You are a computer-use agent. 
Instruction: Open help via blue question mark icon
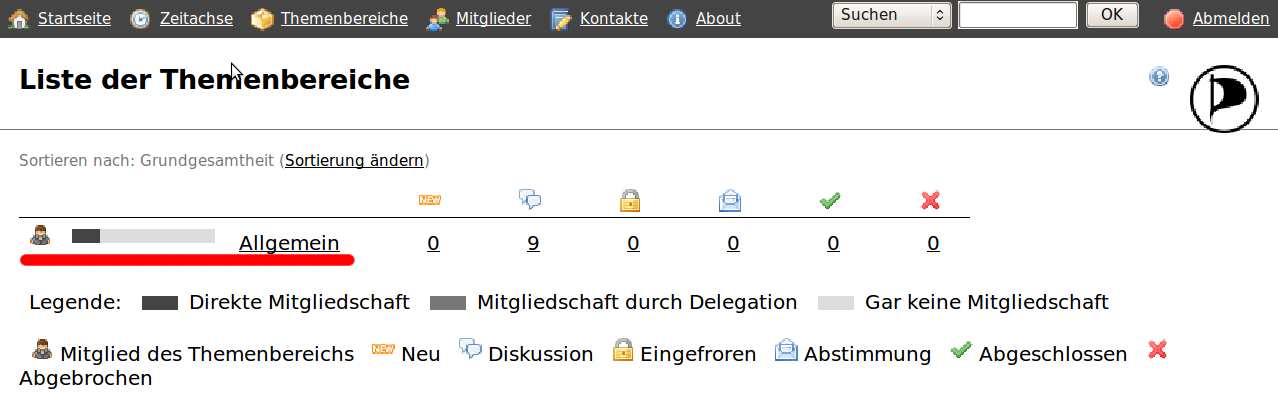(1159, 76)
